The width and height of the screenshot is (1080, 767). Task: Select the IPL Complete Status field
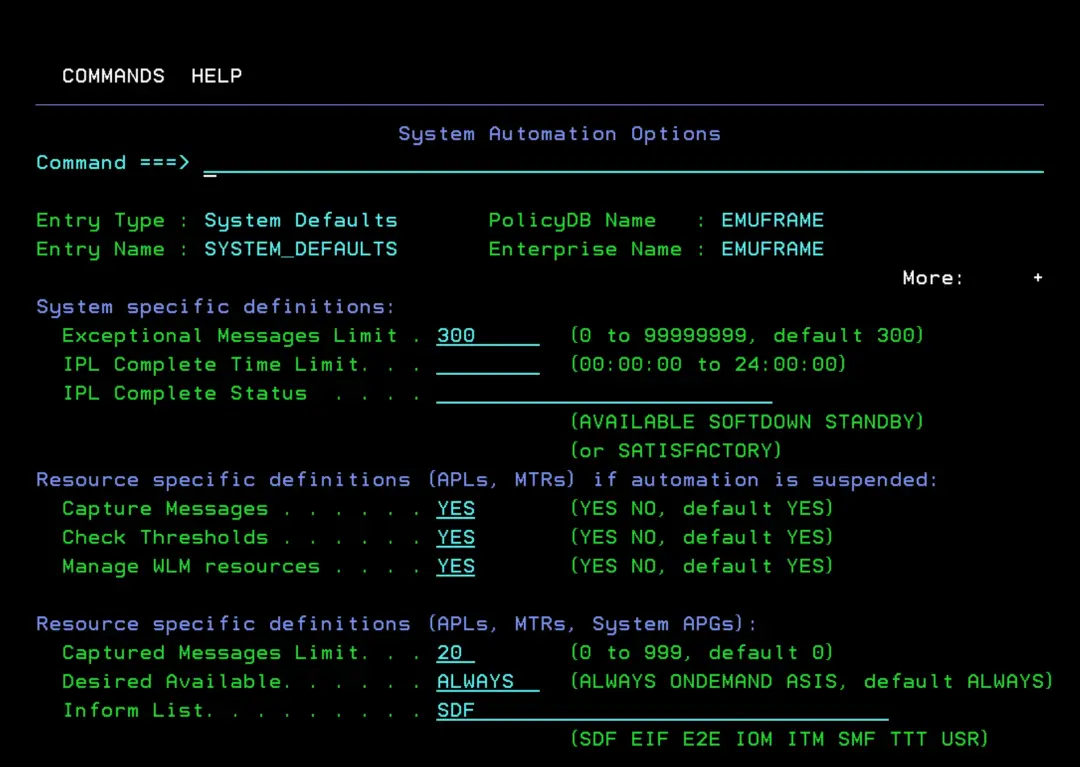[604, 393]
